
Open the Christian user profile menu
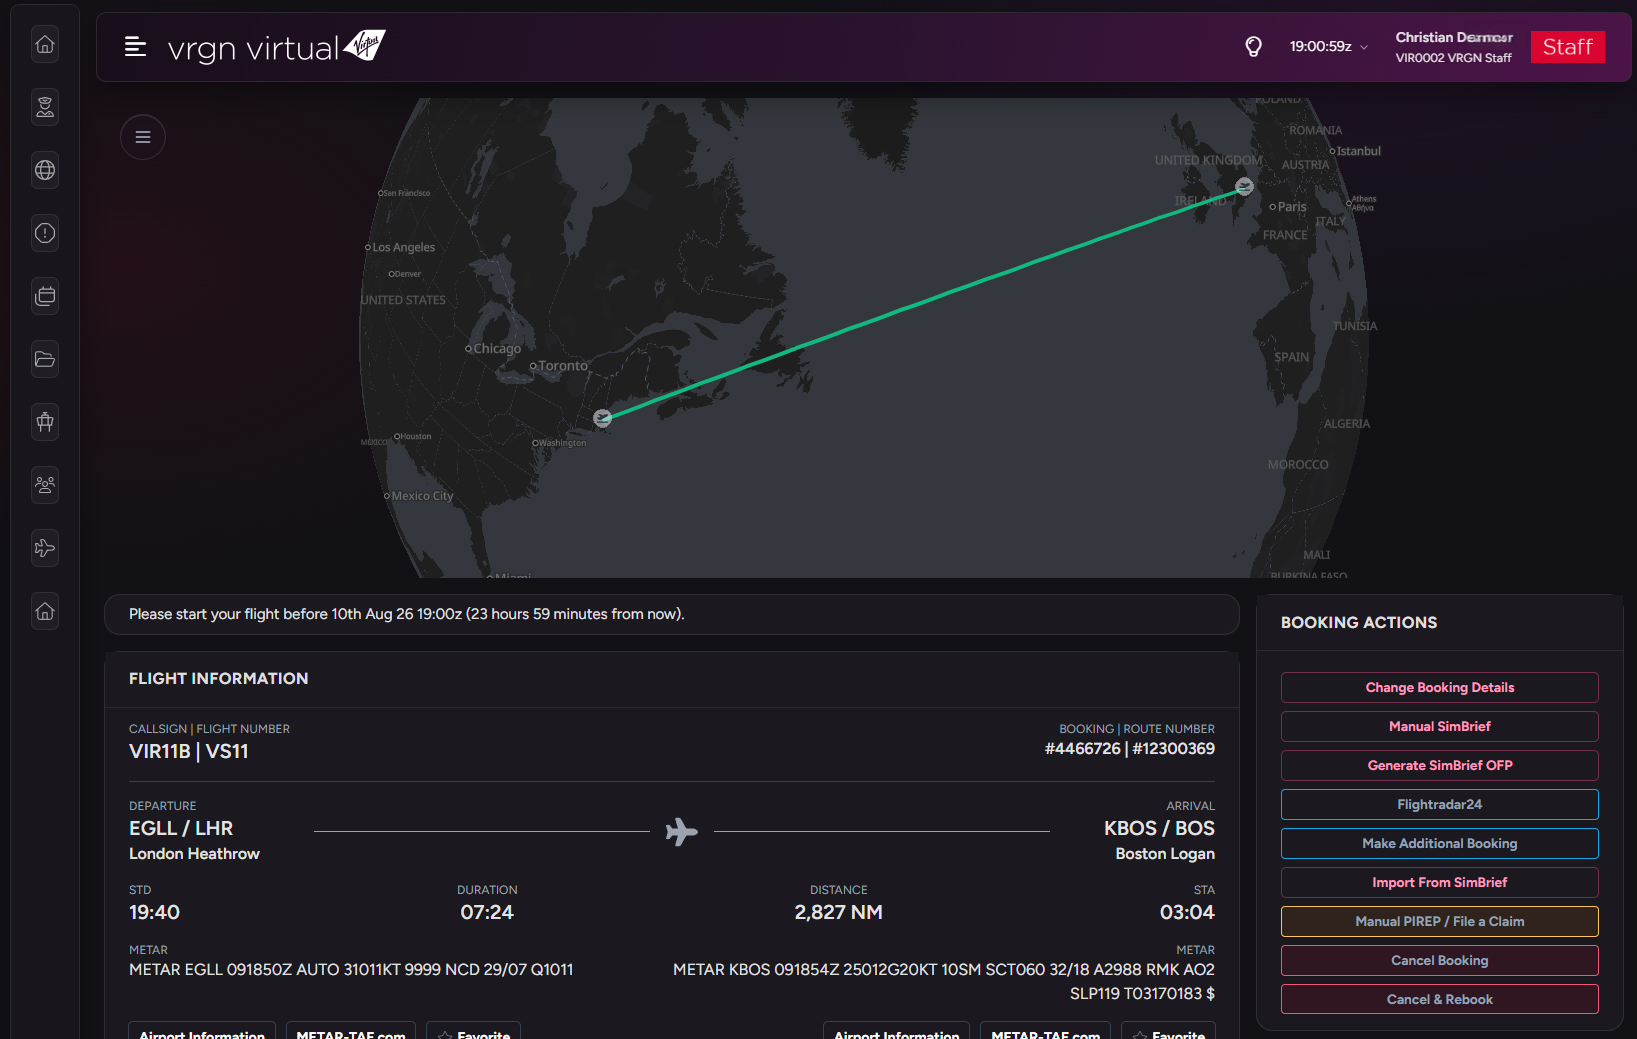coord(1454,47)
